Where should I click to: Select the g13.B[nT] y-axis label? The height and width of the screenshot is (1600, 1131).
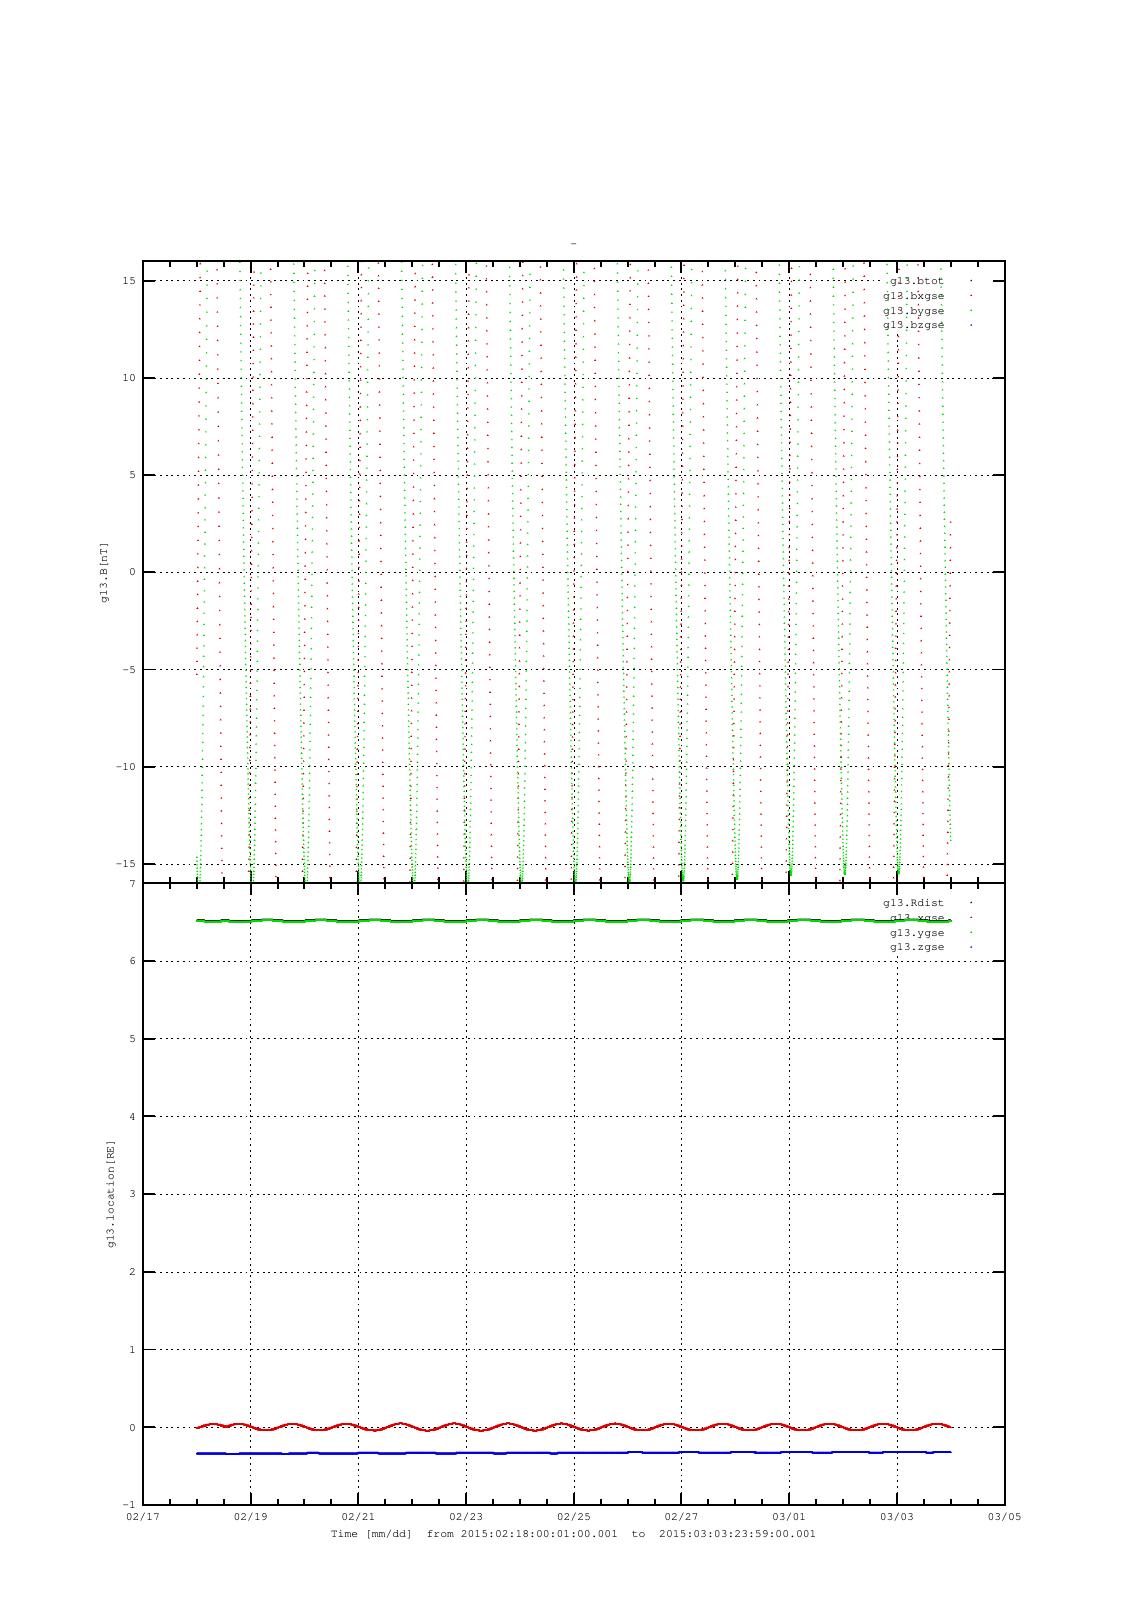104,572
